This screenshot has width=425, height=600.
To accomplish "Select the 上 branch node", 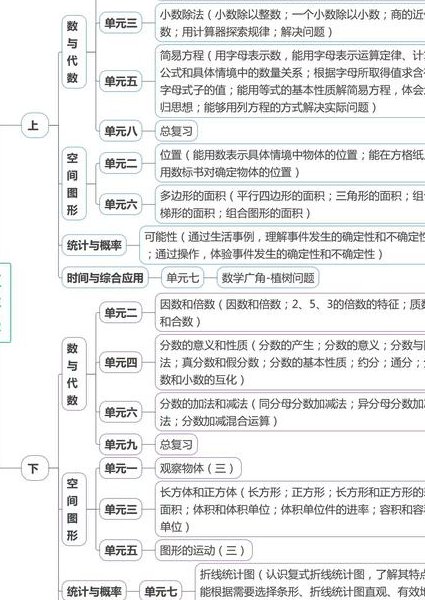I will 34,125.
